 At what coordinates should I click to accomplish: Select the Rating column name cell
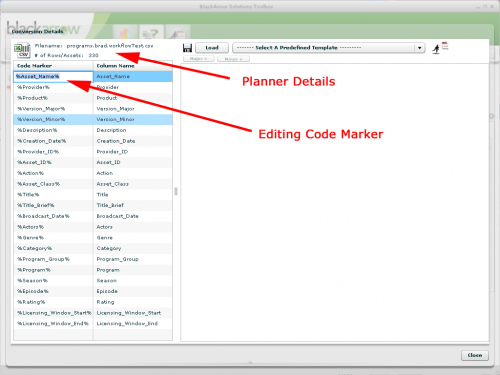(133, 302)
